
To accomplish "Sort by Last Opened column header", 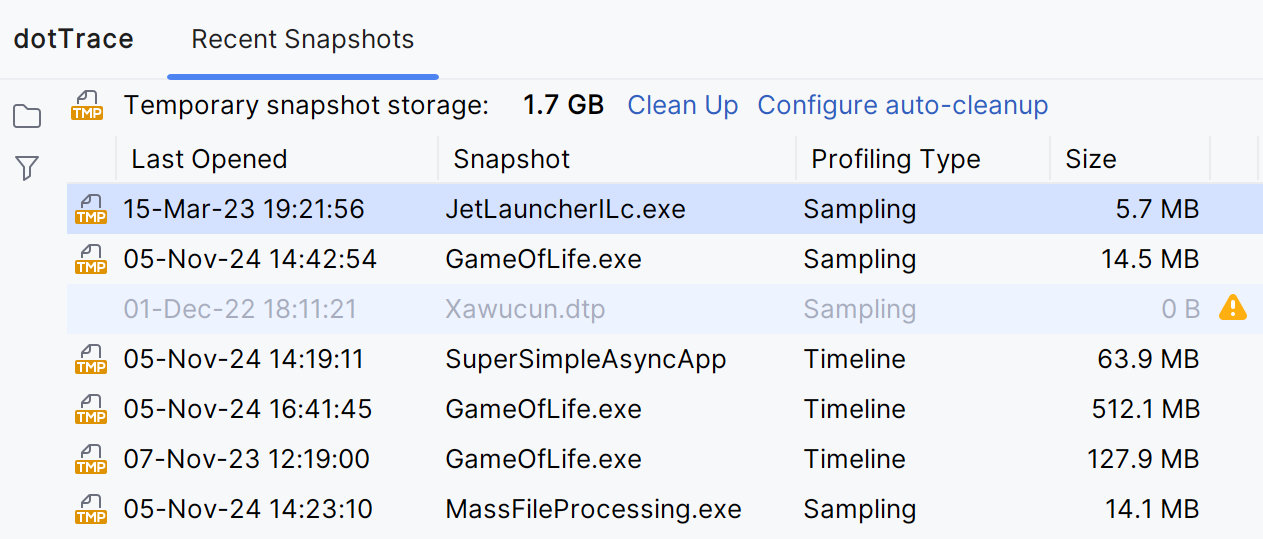I will point(209,159).
